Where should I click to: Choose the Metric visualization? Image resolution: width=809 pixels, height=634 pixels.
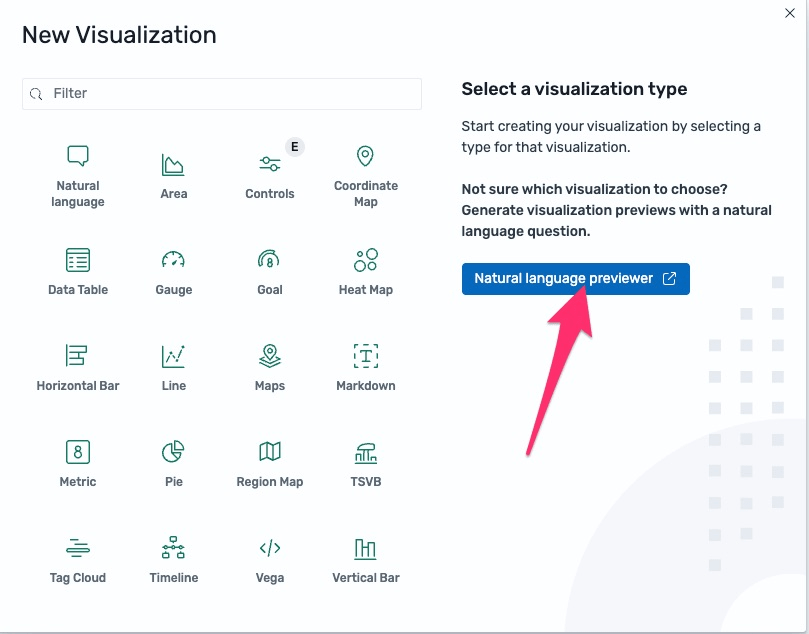click(x=78, y=463)
